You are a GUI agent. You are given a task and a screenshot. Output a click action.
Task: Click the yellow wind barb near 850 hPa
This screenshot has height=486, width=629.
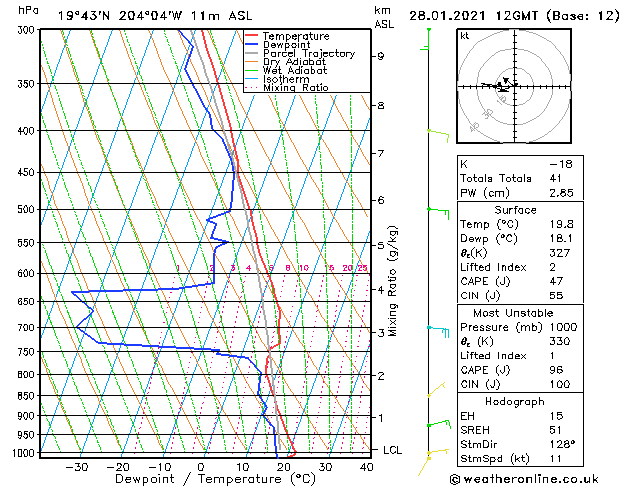pos(436,389)
